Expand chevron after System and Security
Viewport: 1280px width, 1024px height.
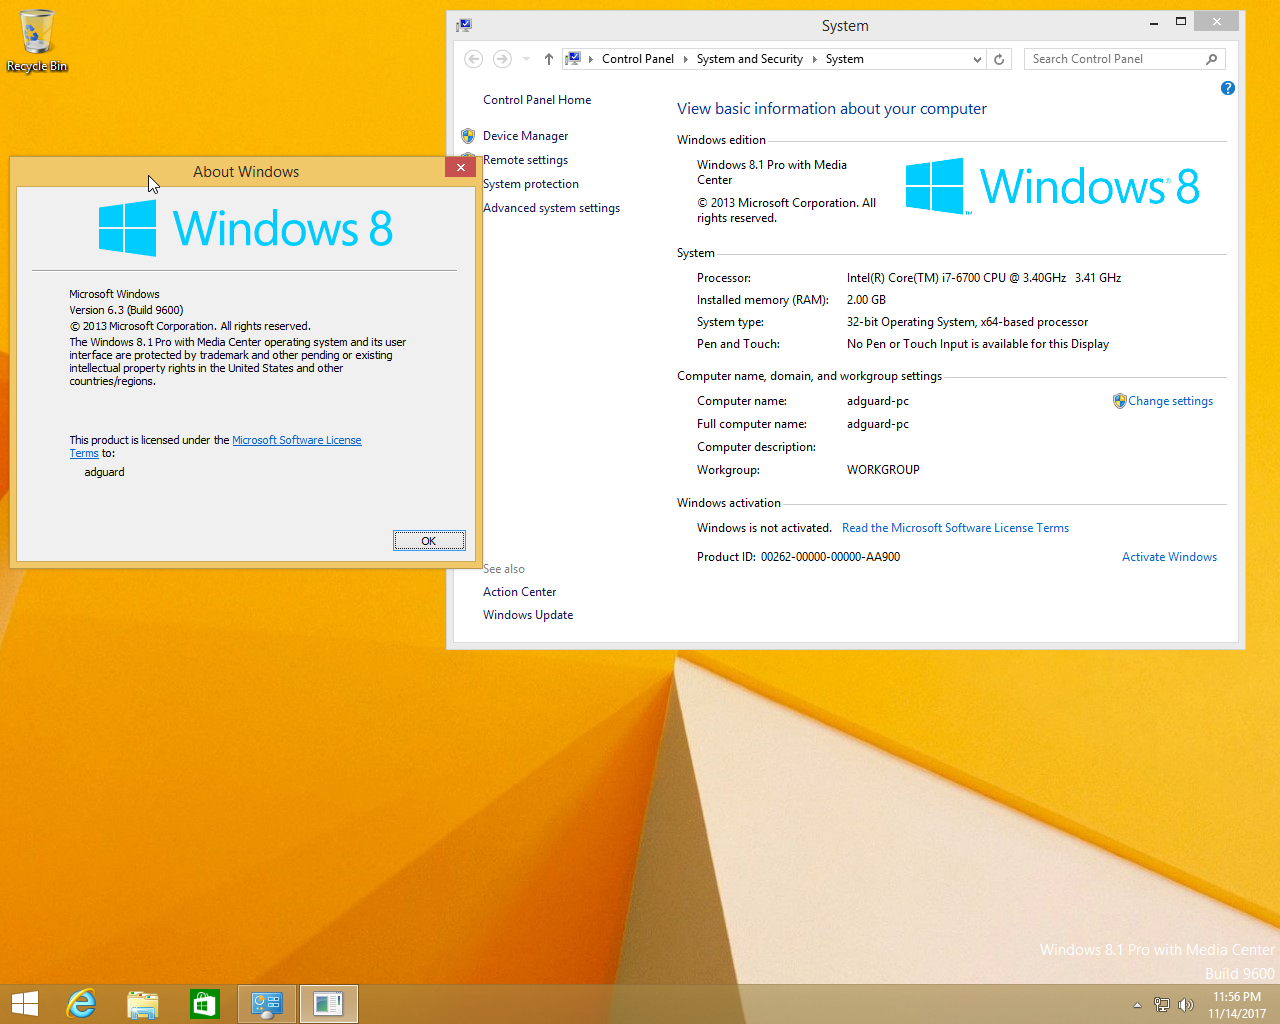pos(815,59)
